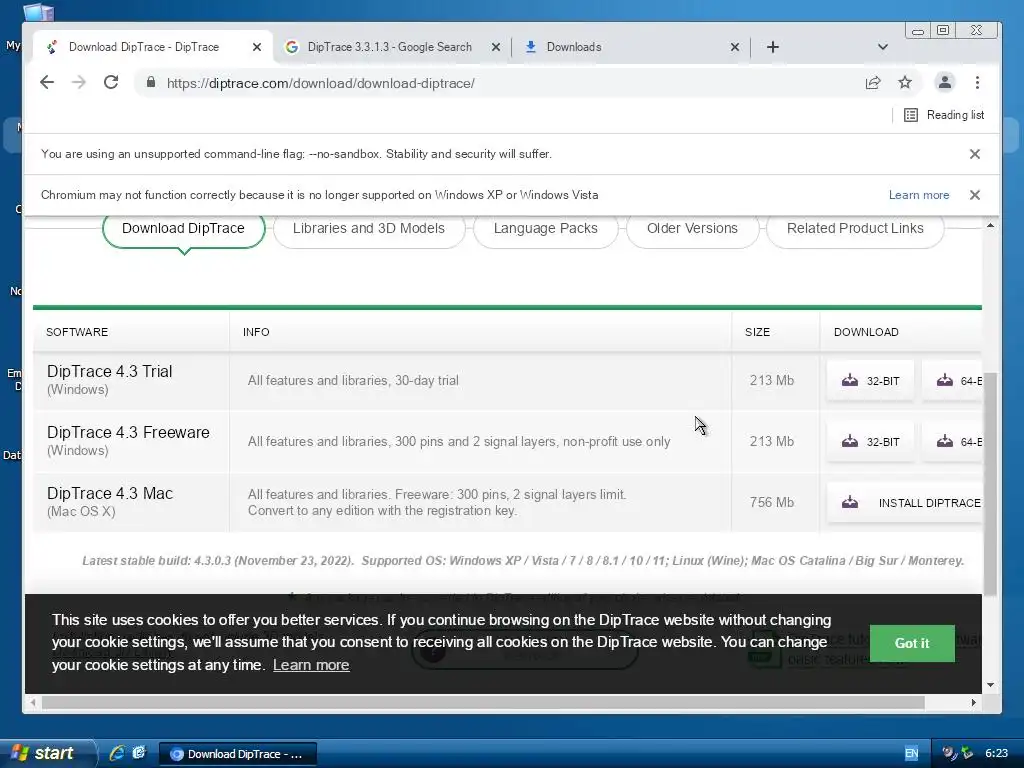This screenshot has height=768, width=1024.
Task: Open Related Product Links section
Action: (855, 229)
